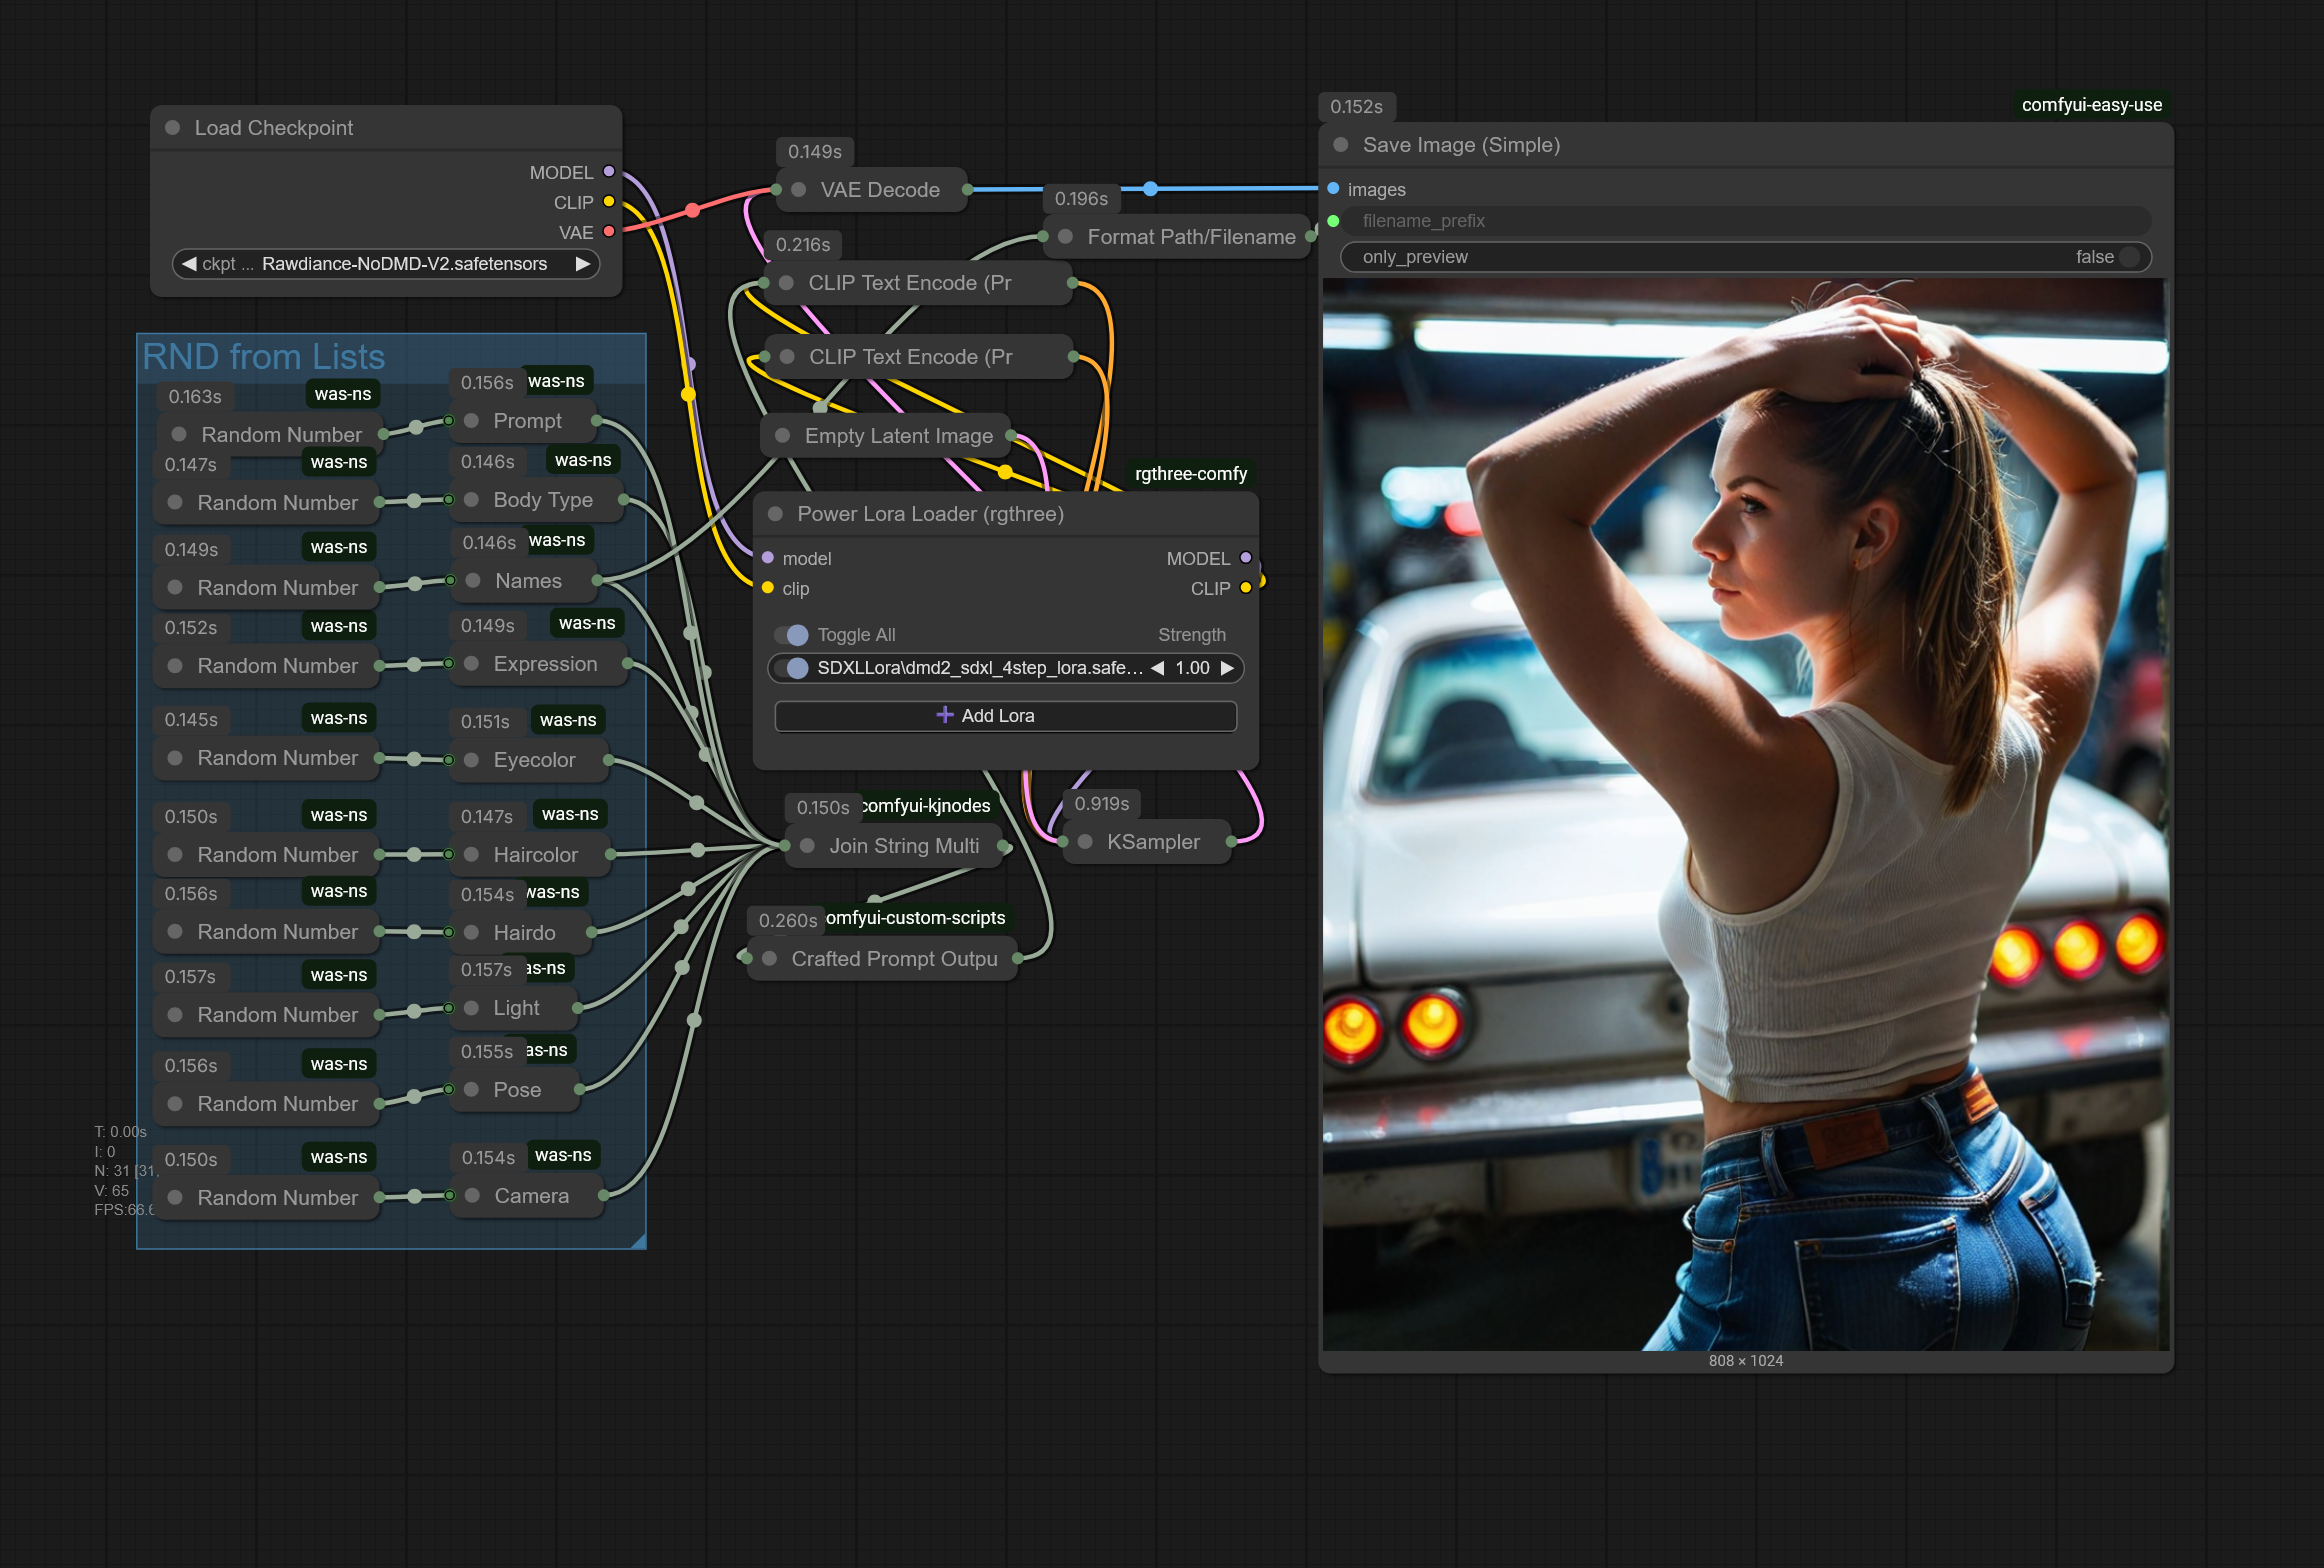Select previous checkpoint with left arrow
2324x1568 pixels.
click(x=189, y=264)
